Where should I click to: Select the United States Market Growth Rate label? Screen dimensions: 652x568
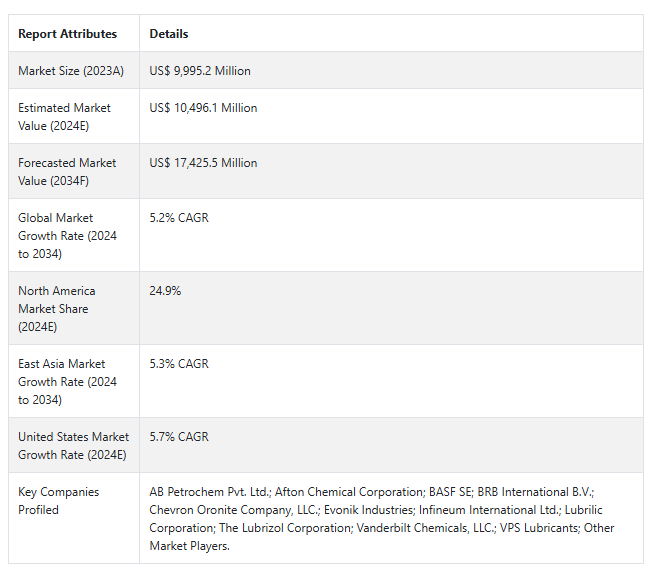coord(74,446)
